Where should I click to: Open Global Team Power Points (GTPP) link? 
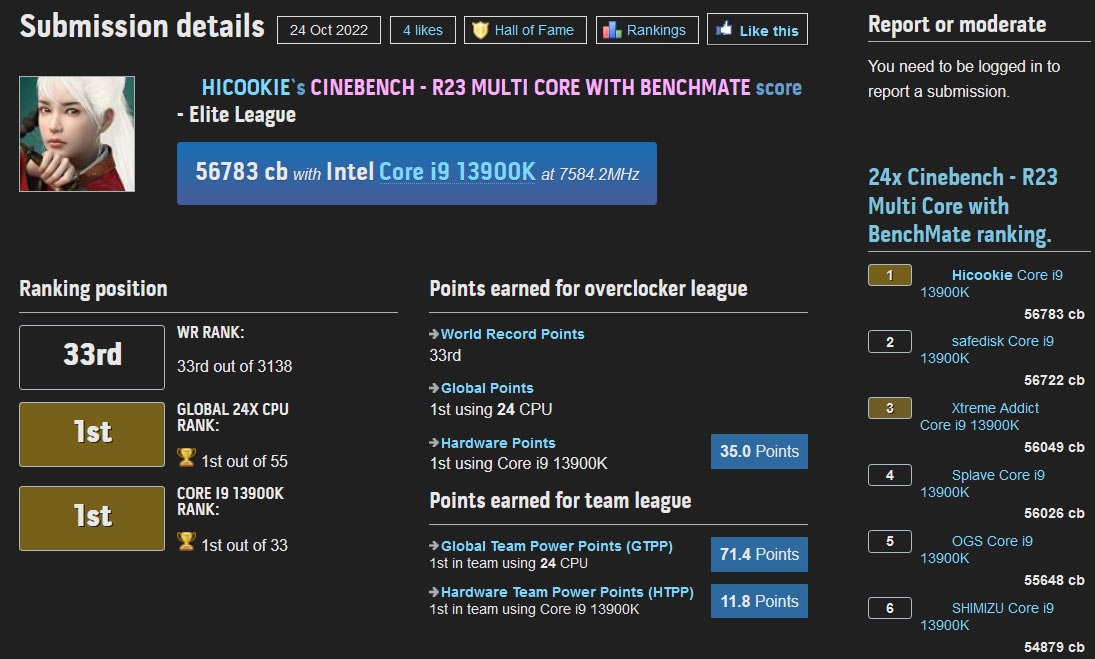pos(557,546)
